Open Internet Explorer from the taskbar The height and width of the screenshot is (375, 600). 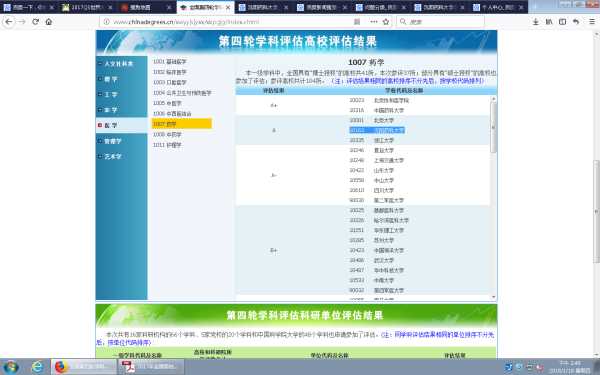(x=37, y=367)
